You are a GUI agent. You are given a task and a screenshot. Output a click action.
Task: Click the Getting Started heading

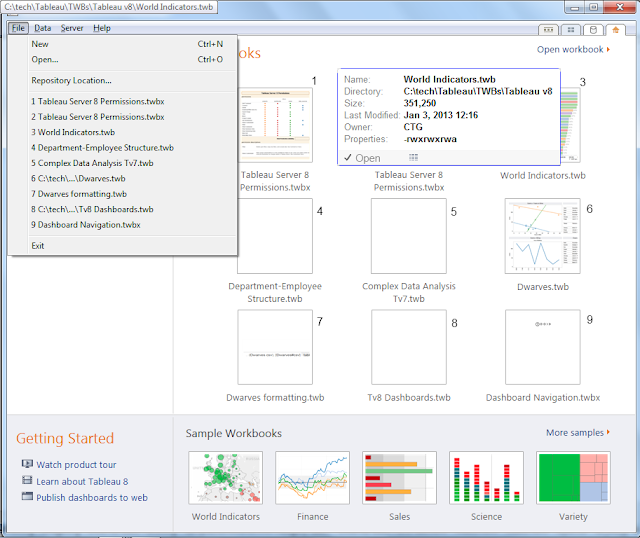(65, 438)
